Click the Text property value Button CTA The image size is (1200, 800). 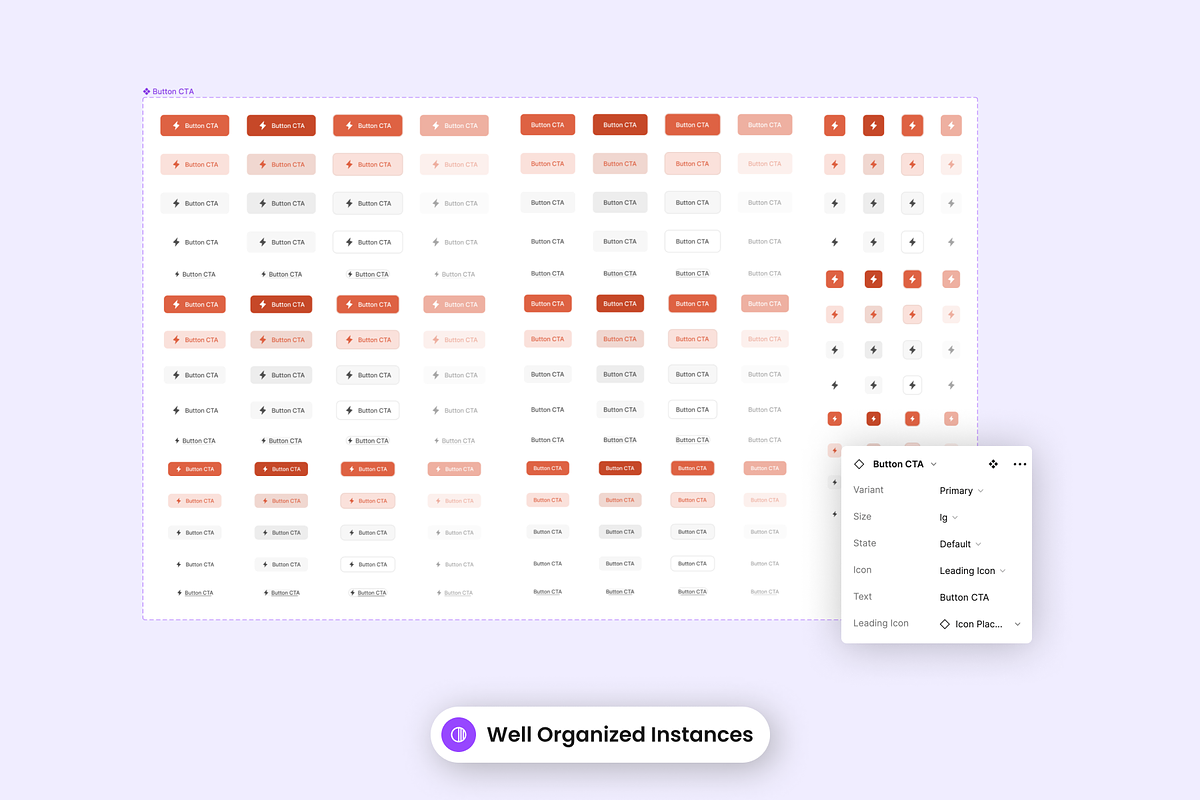964,597
